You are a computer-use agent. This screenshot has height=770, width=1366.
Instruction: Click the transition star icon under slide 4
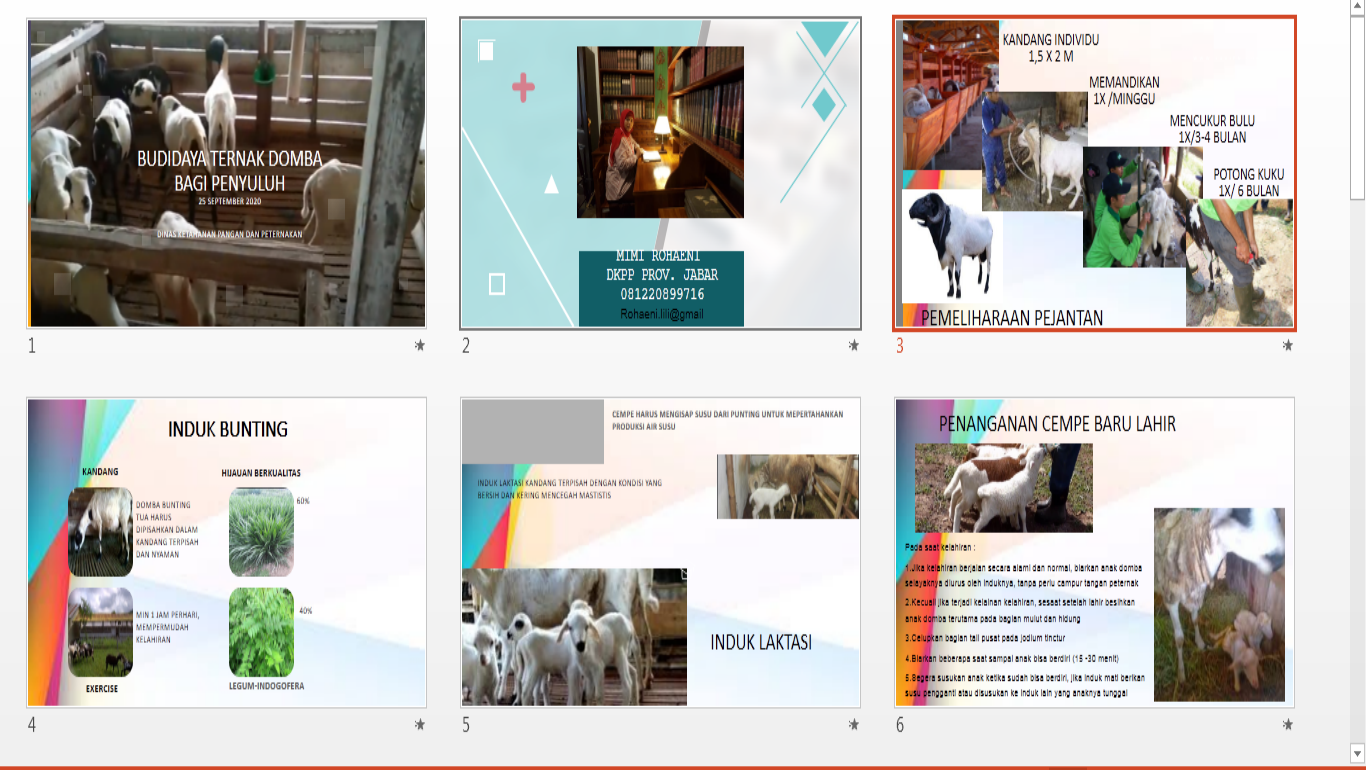coord(420,725)
